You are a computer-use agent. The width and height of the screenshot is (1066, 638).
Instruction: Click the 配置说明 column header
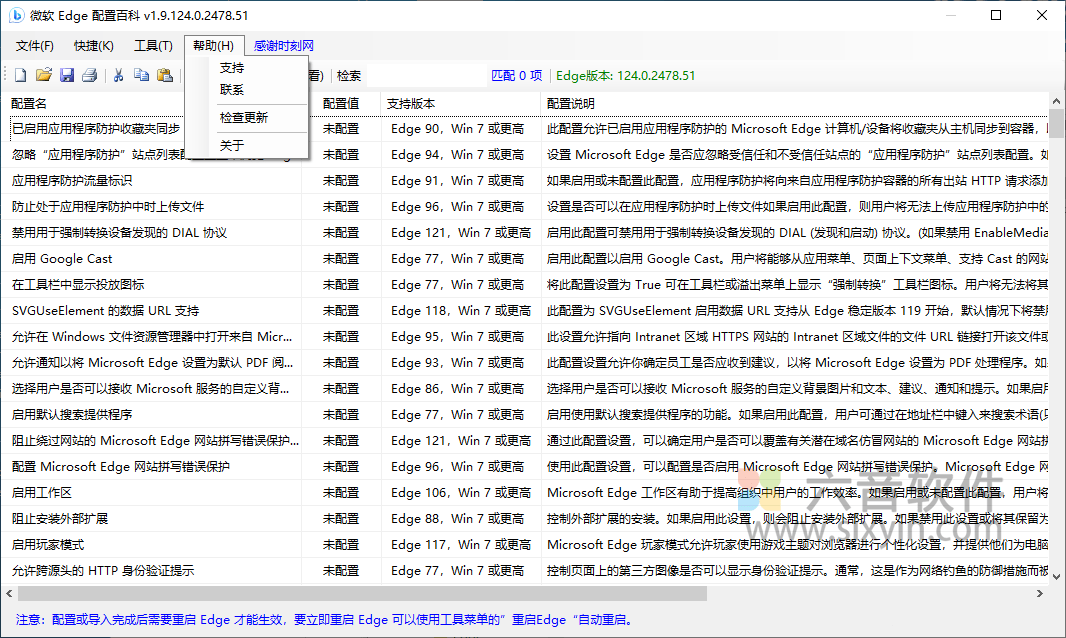(570, 103)
